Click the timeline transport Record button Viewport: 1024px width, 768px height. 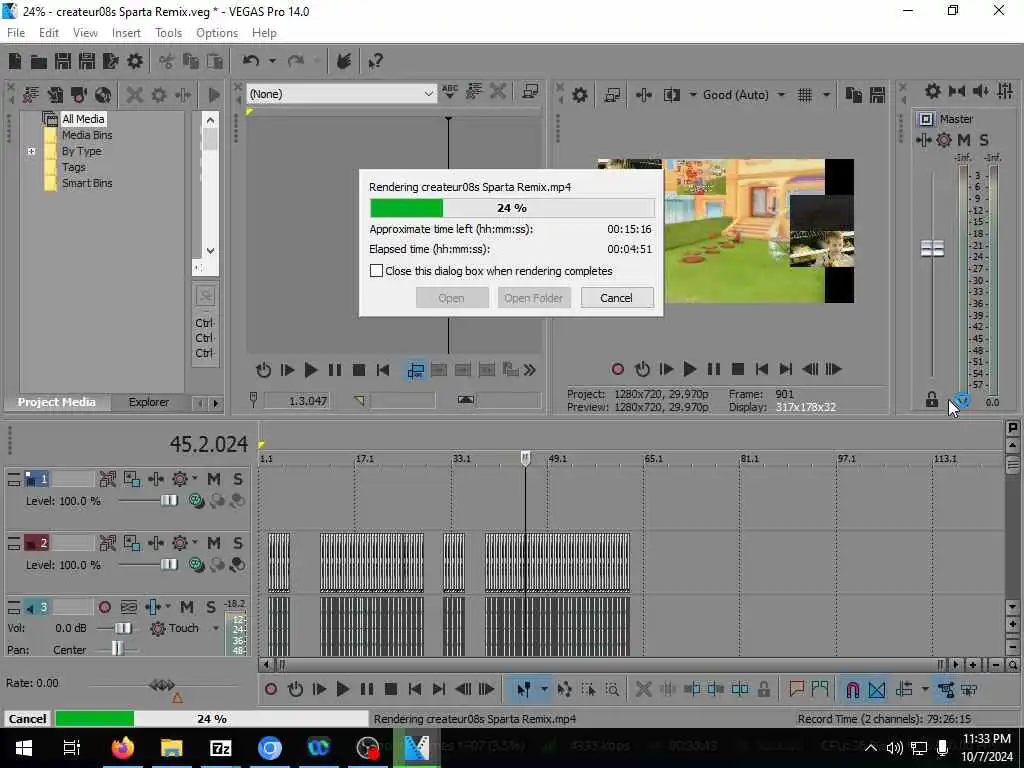coord(271,689)
